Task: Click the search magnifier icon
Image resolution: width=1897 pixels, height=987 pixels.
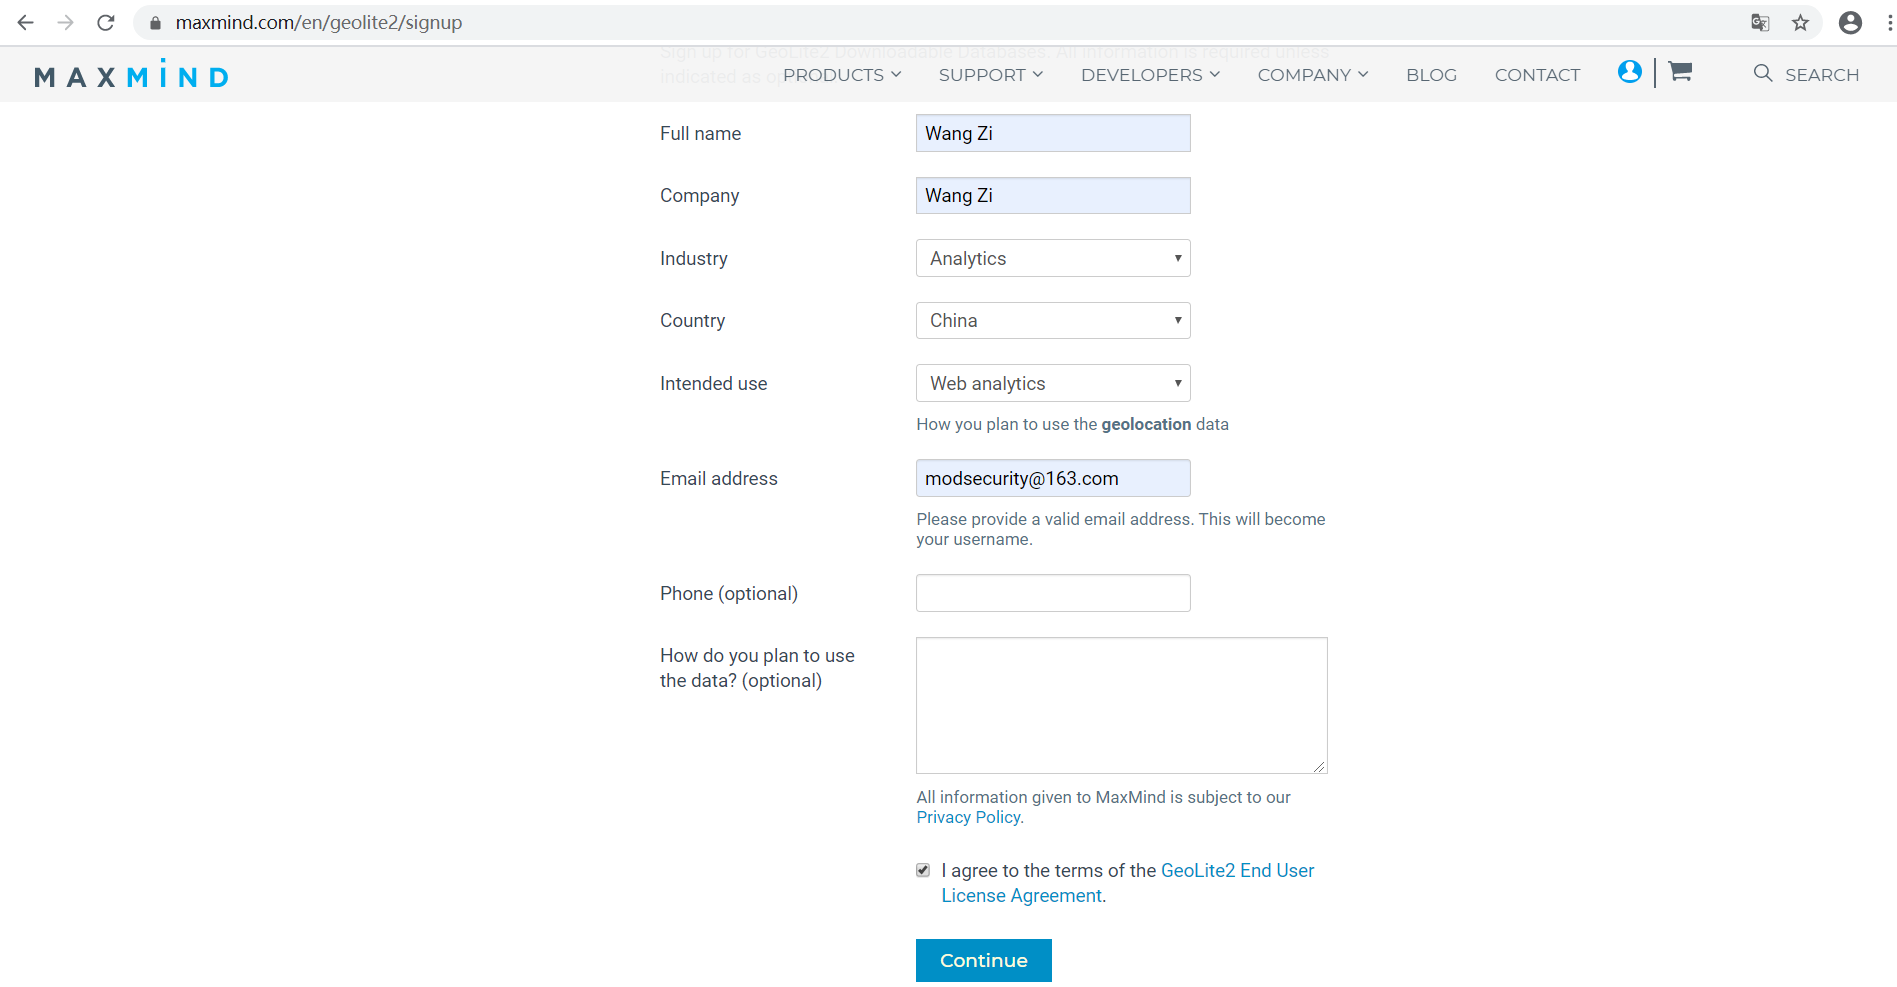Action: 1763,73
